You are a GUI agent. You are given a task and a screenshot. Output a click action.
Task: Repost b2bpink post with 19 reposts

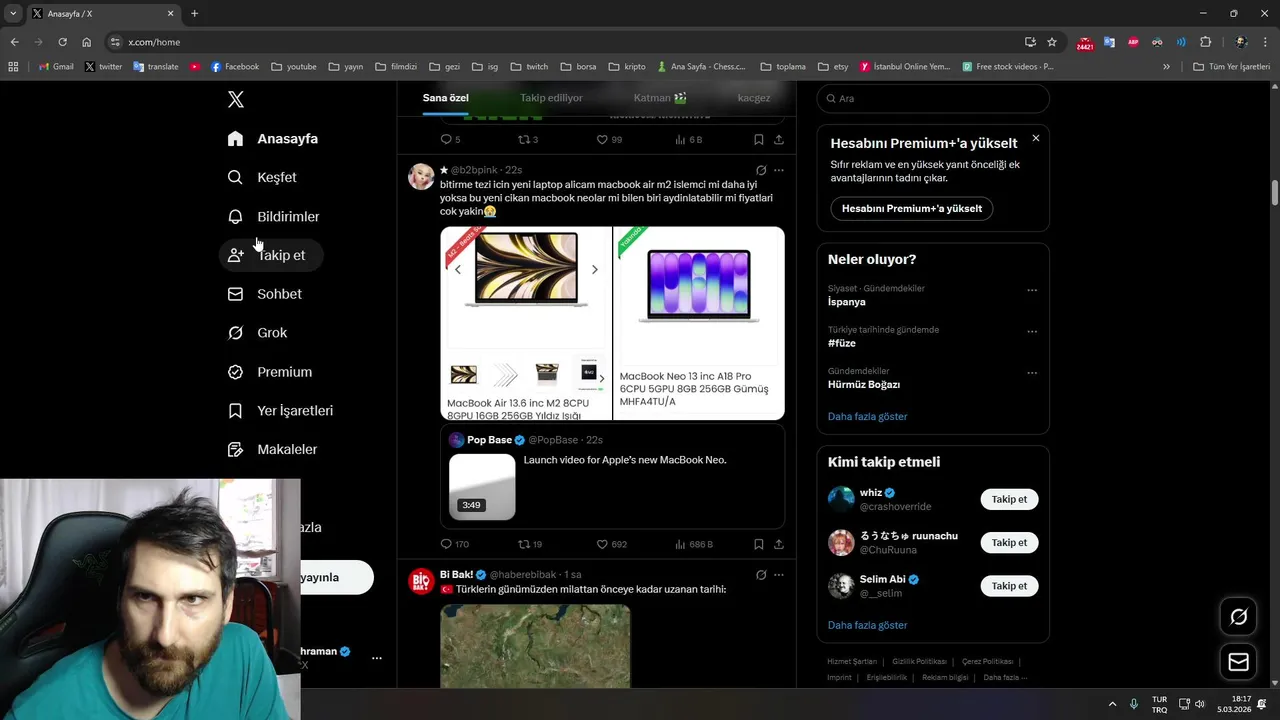pyautogui.click(x=530, y=544)
